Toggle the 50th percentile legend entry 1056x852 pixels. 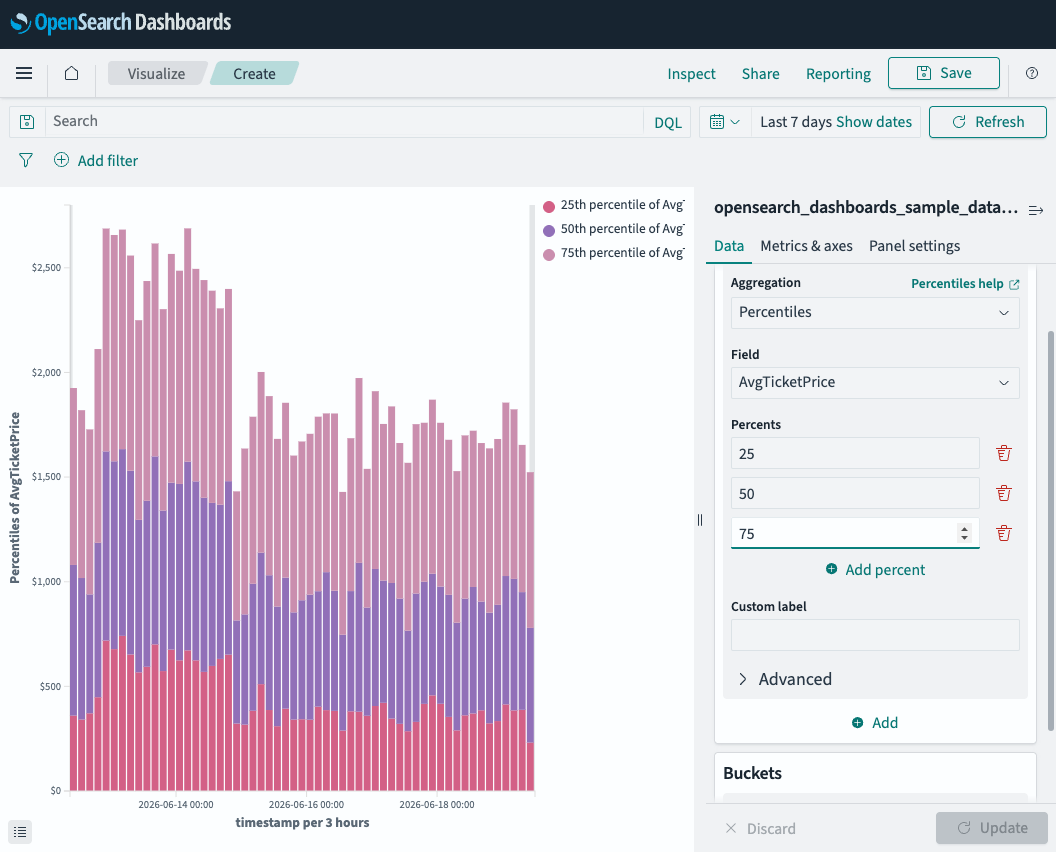pyautogui.click(x=614, y=230)
